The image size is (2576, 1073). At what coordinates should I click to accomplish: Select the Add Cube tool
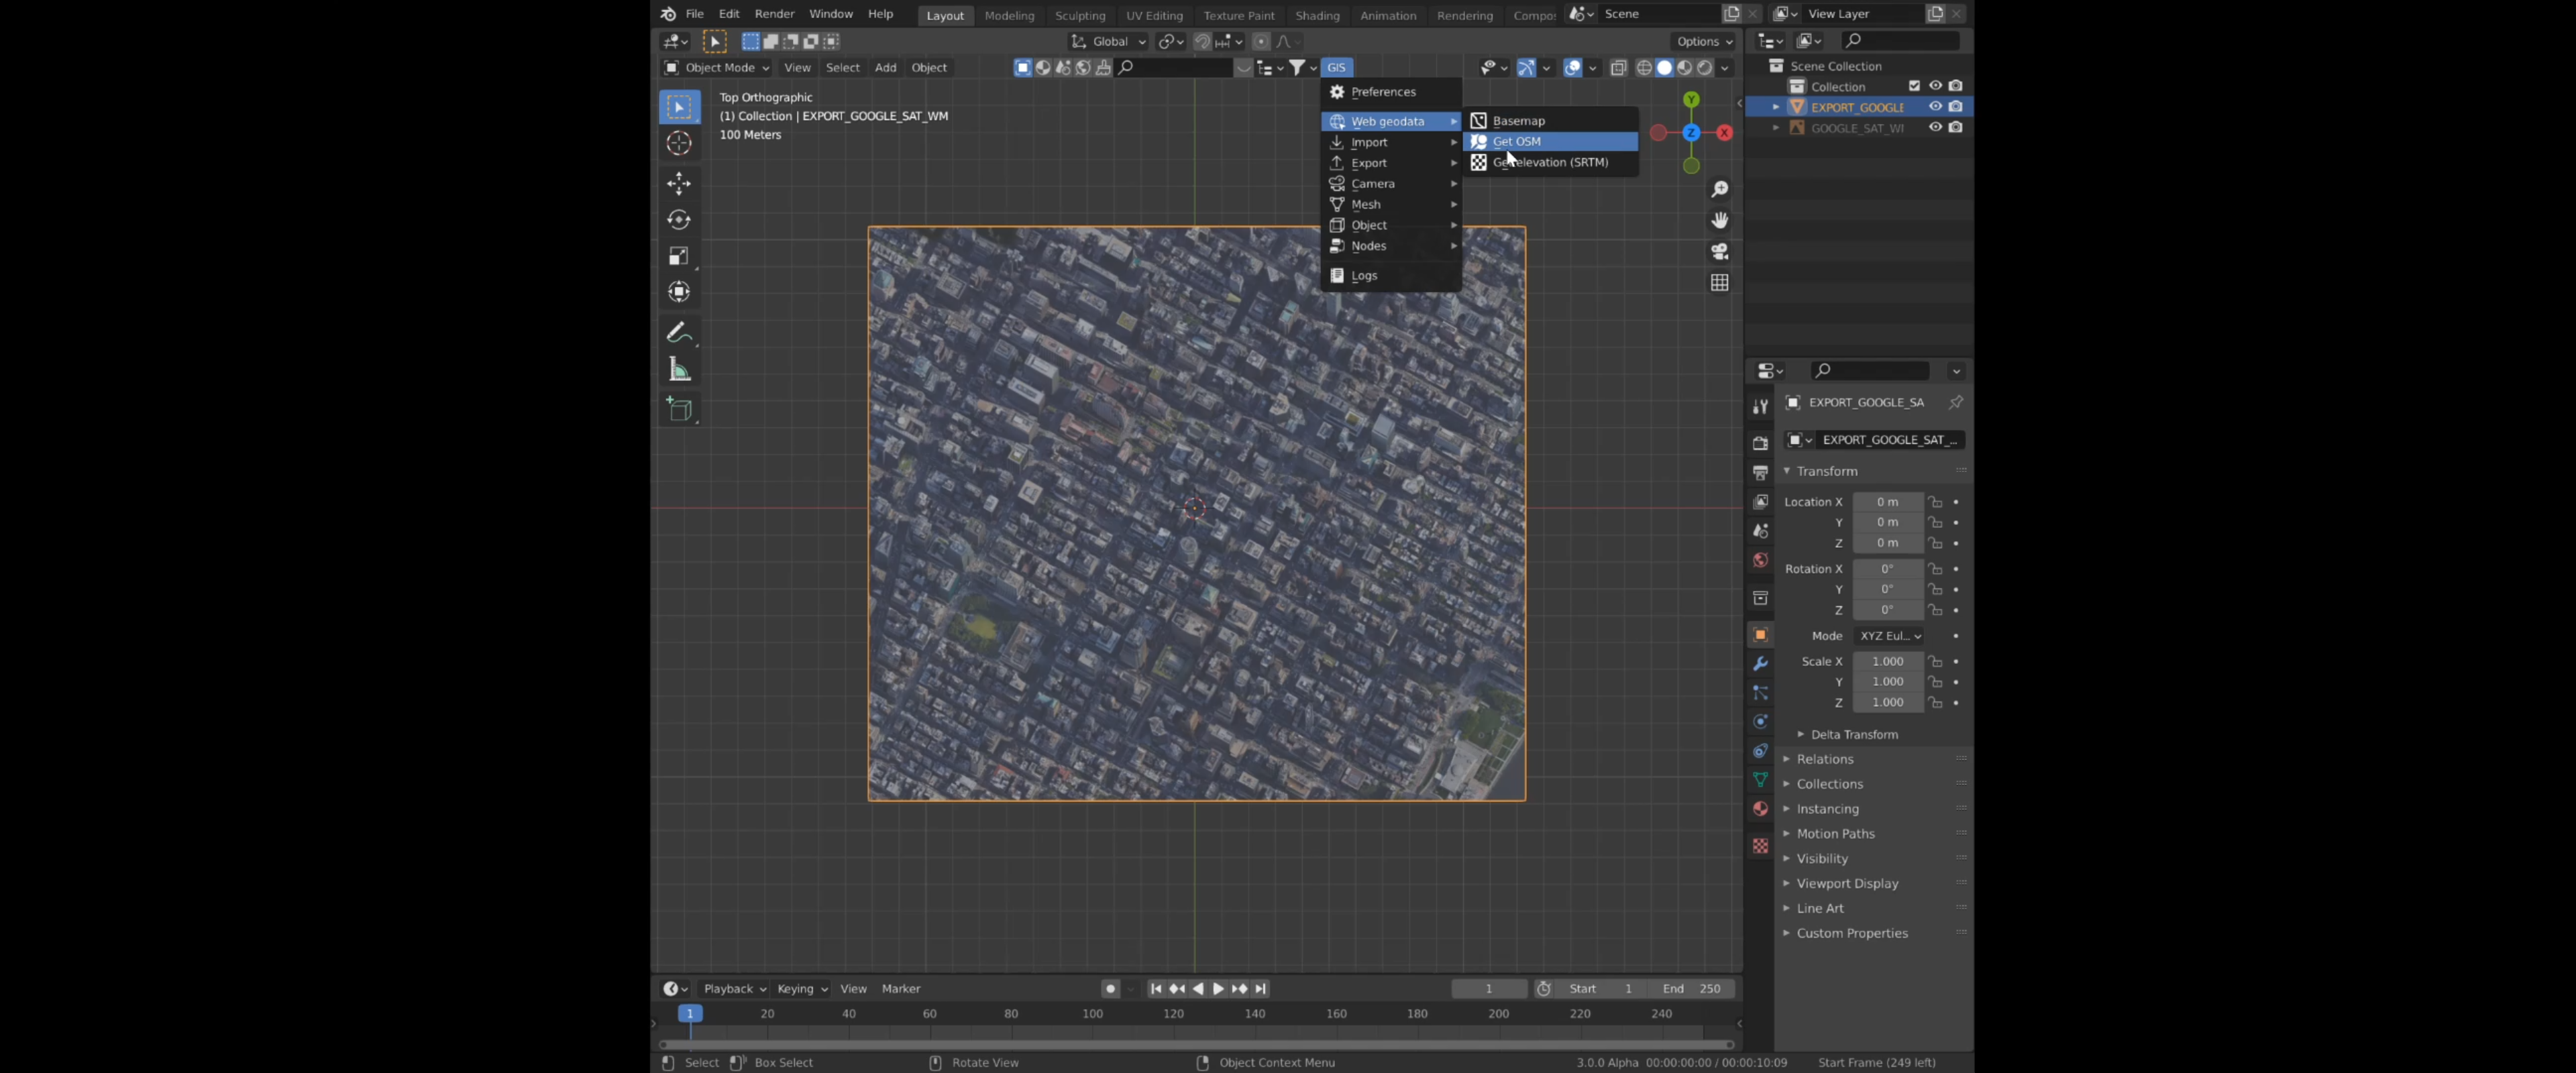coord(679,409)
